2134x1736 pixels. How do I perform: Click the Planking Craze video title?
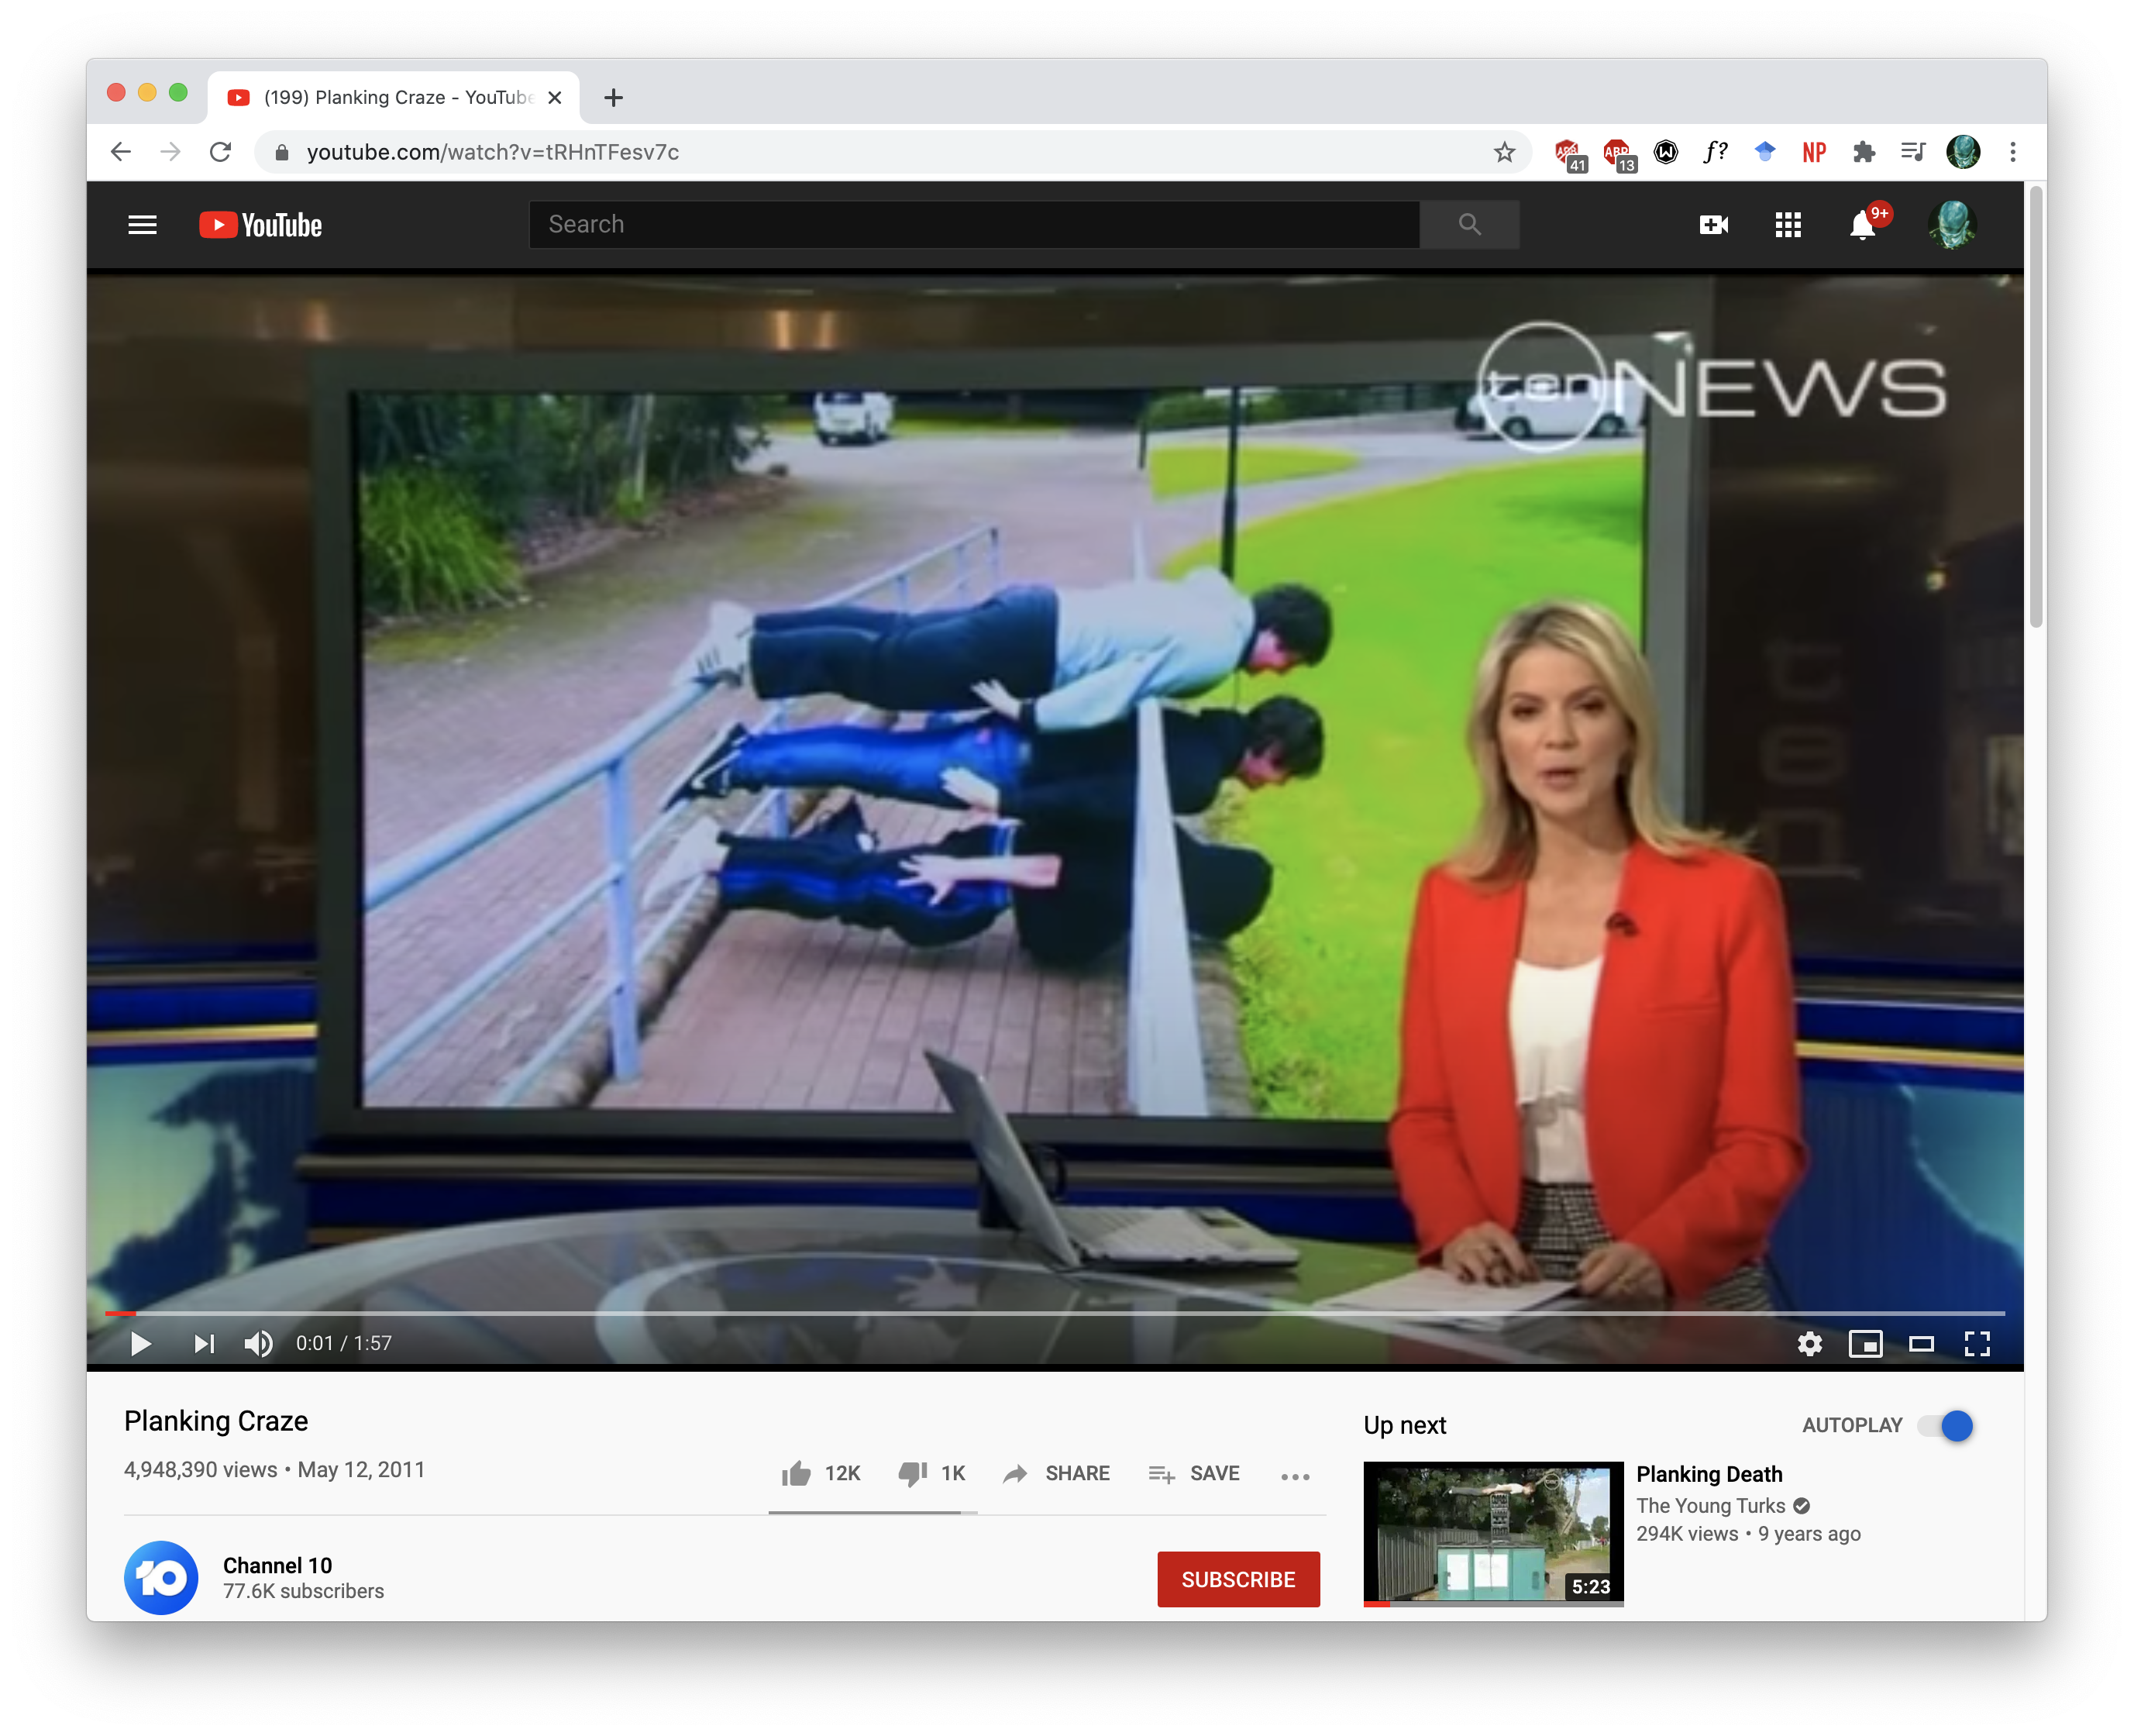coord(216,1421)
